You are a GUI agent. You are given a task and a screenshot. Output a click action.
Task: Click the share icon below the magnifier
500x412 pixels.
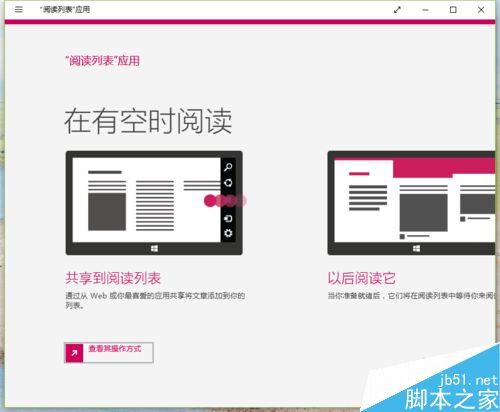coord(228,183)
